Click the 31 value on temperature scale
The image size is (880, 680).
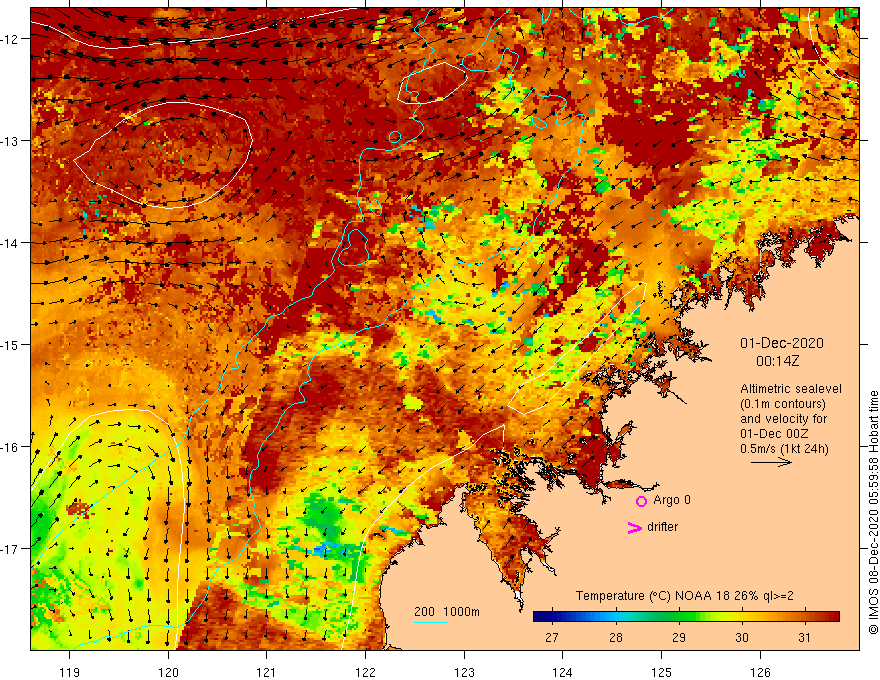point(804,637)
